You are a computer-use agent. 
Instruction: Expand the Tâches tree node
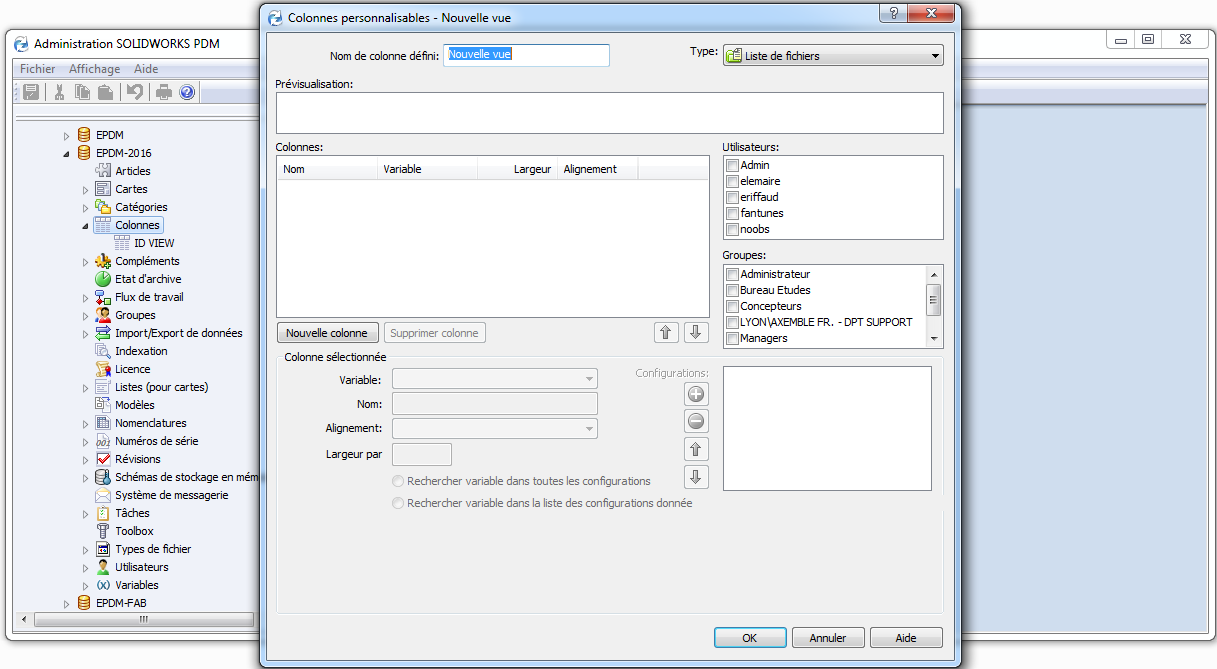[85, 513]
